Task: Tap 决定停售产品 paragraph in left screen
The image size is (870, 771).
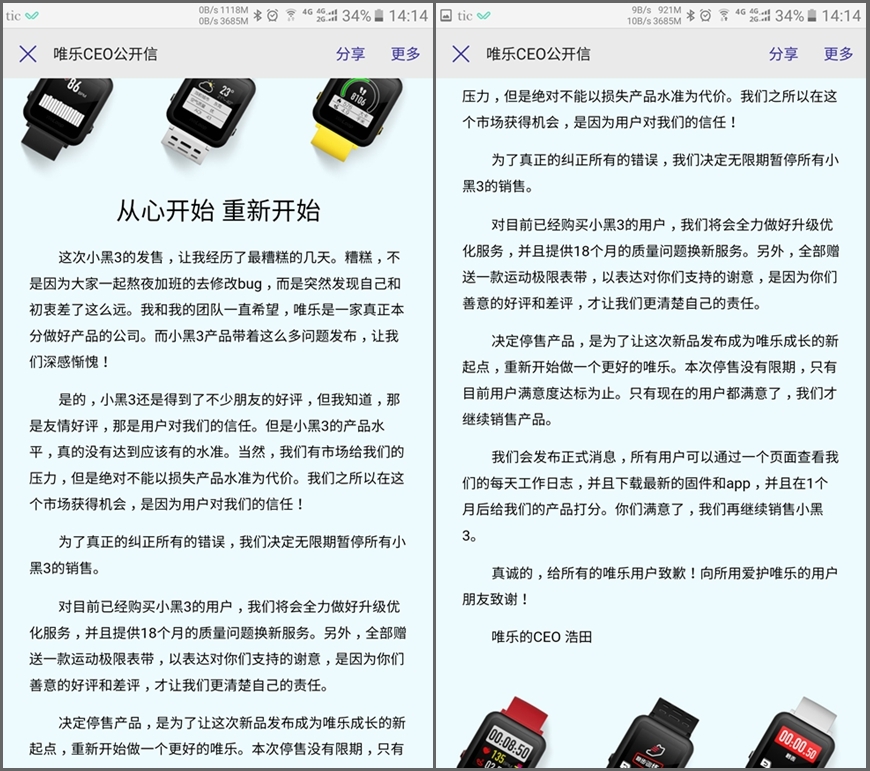Action: [217, 736]
